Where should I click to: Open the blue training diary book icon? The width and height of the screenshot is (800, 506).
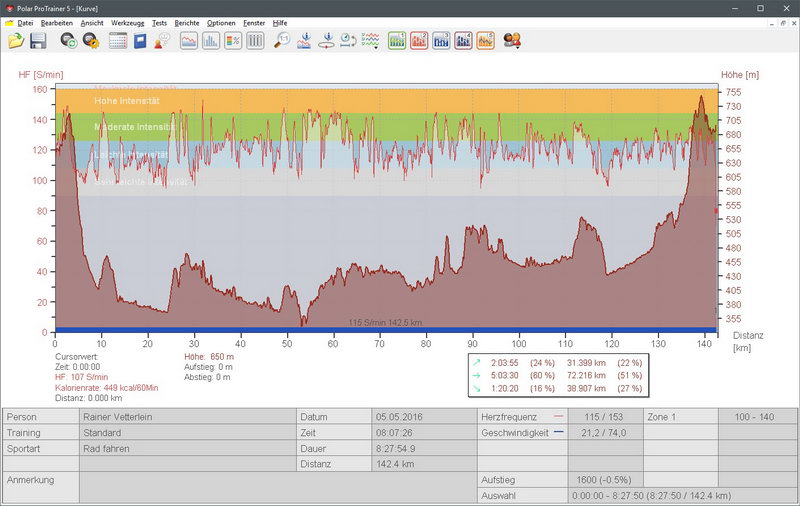coord(140,41)
